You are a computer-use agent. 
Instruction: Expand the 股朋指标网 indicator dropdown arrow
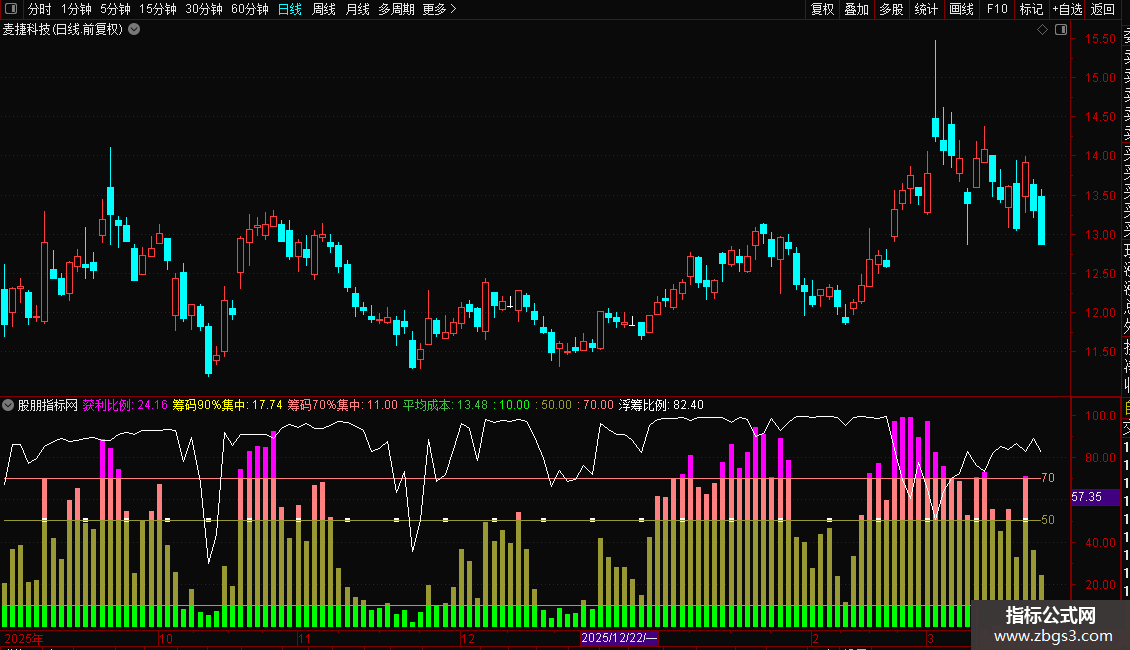(8, 405)
